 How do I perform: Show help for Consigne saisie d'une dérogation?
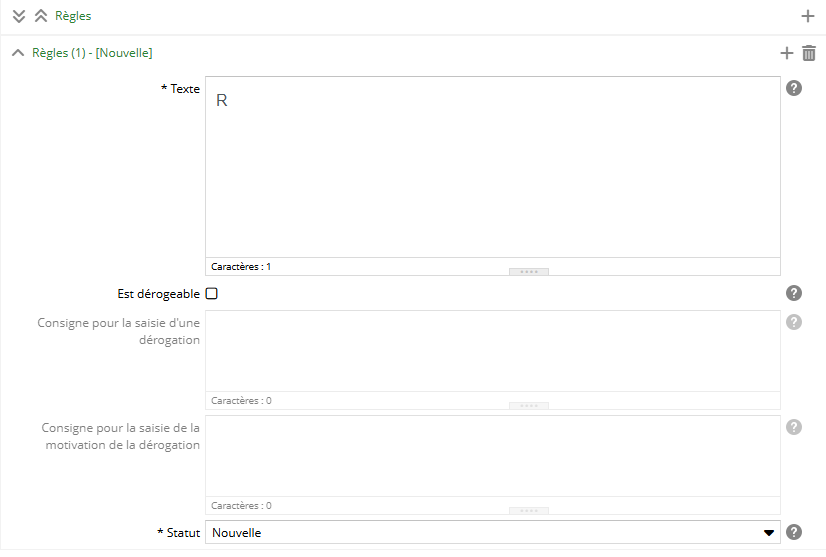794,322
